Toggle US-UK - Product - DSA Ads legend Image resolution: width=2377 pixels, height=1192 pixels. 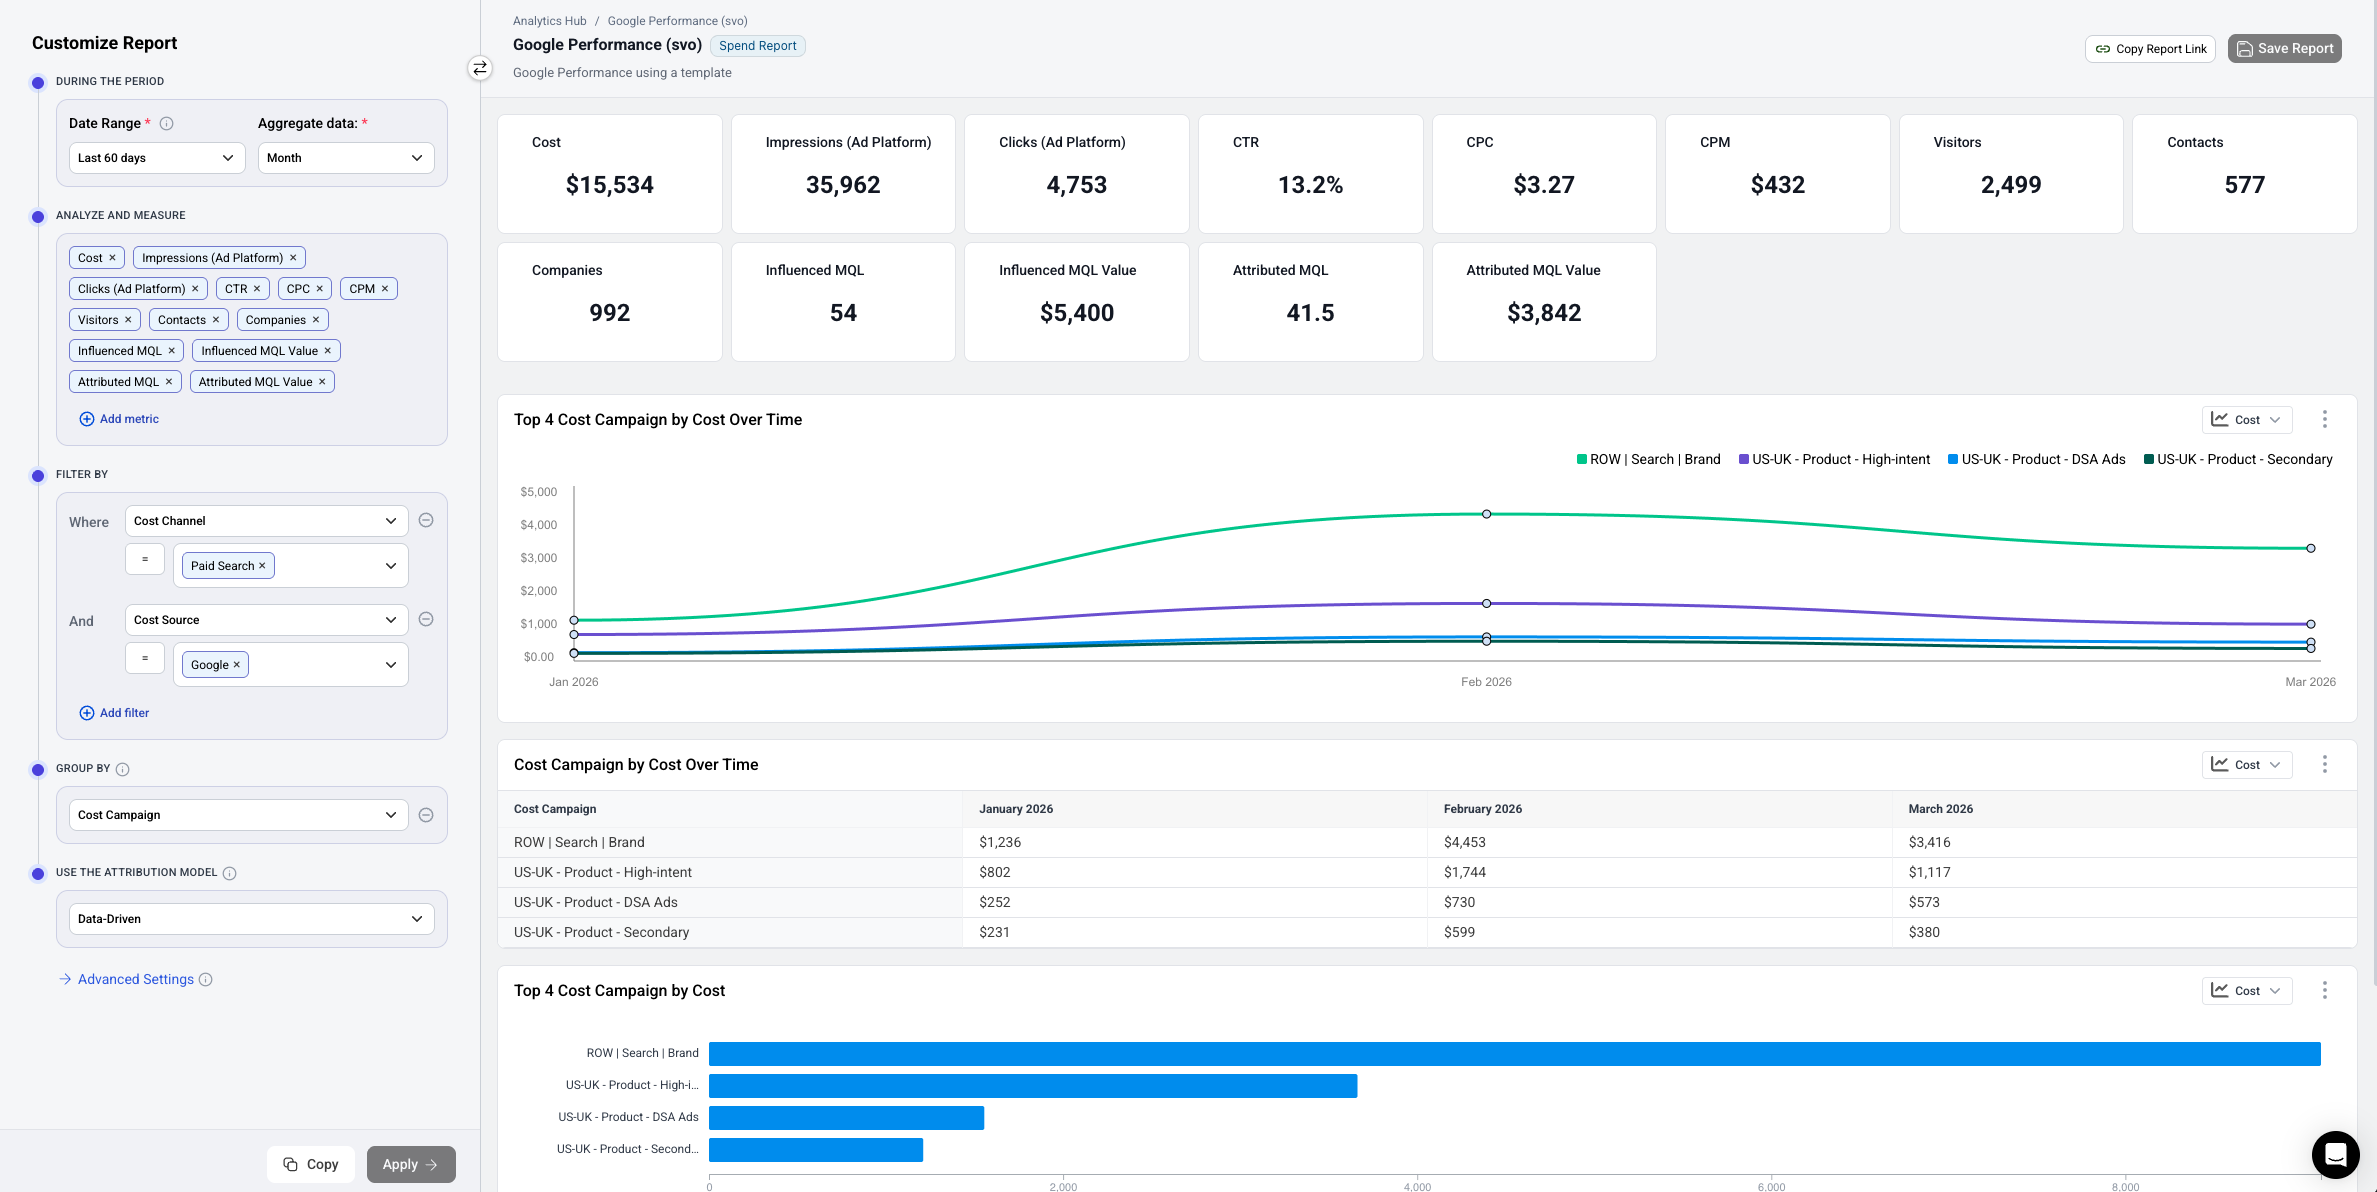click(2036, 459)
